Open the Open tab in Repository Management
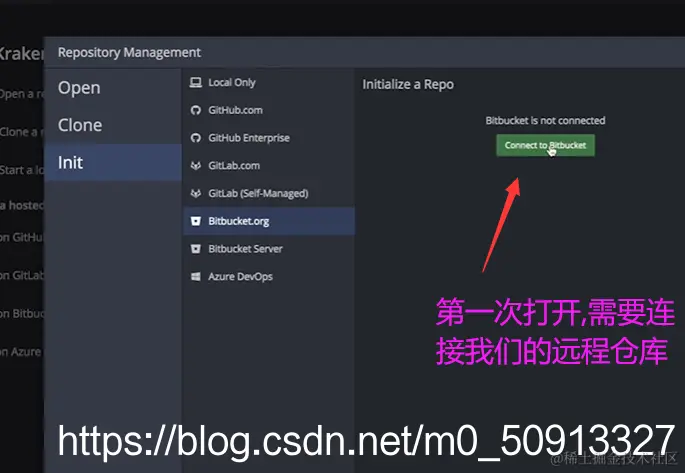685x473 pixels. tap(113, 88)
